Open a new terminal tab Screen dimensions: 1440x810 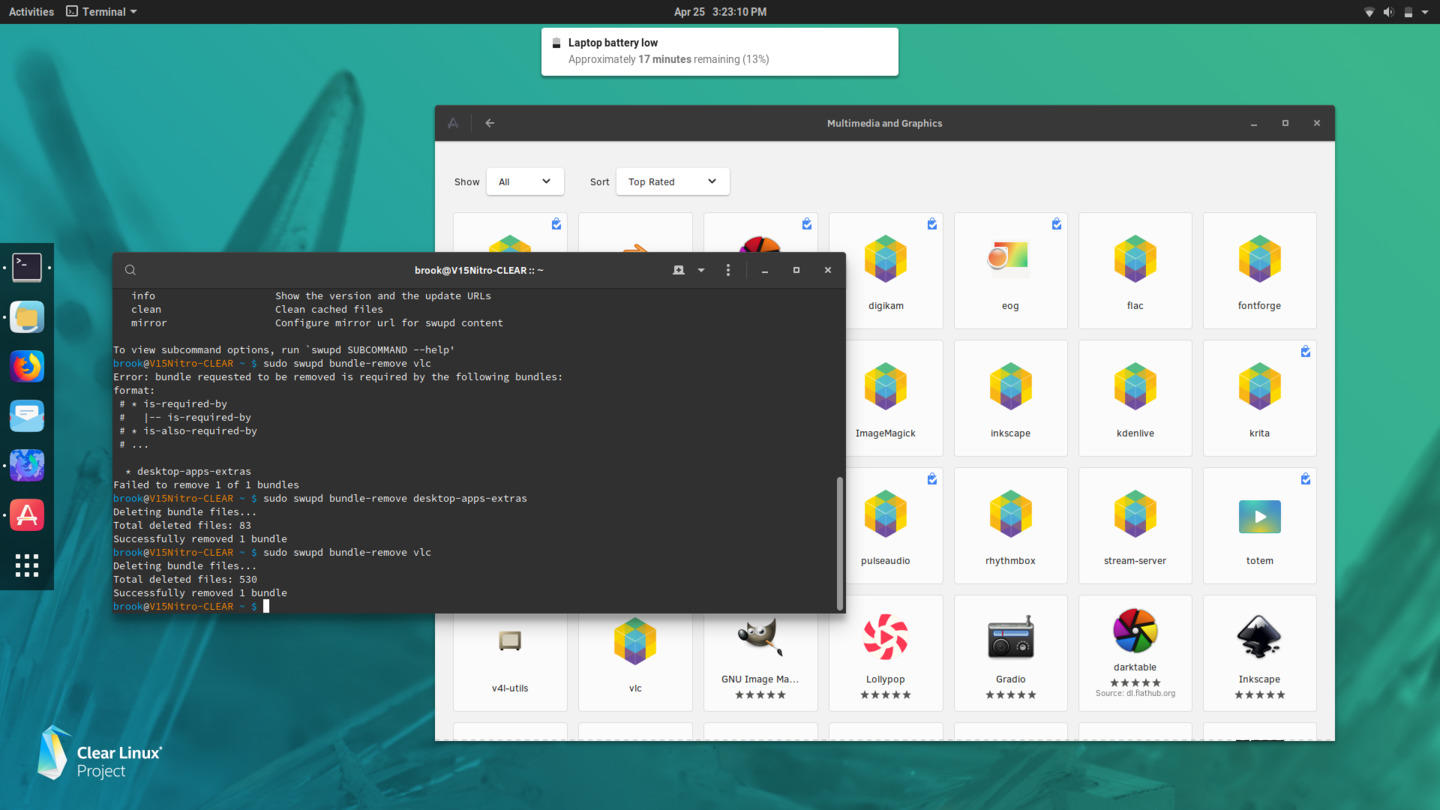[678, 270]
